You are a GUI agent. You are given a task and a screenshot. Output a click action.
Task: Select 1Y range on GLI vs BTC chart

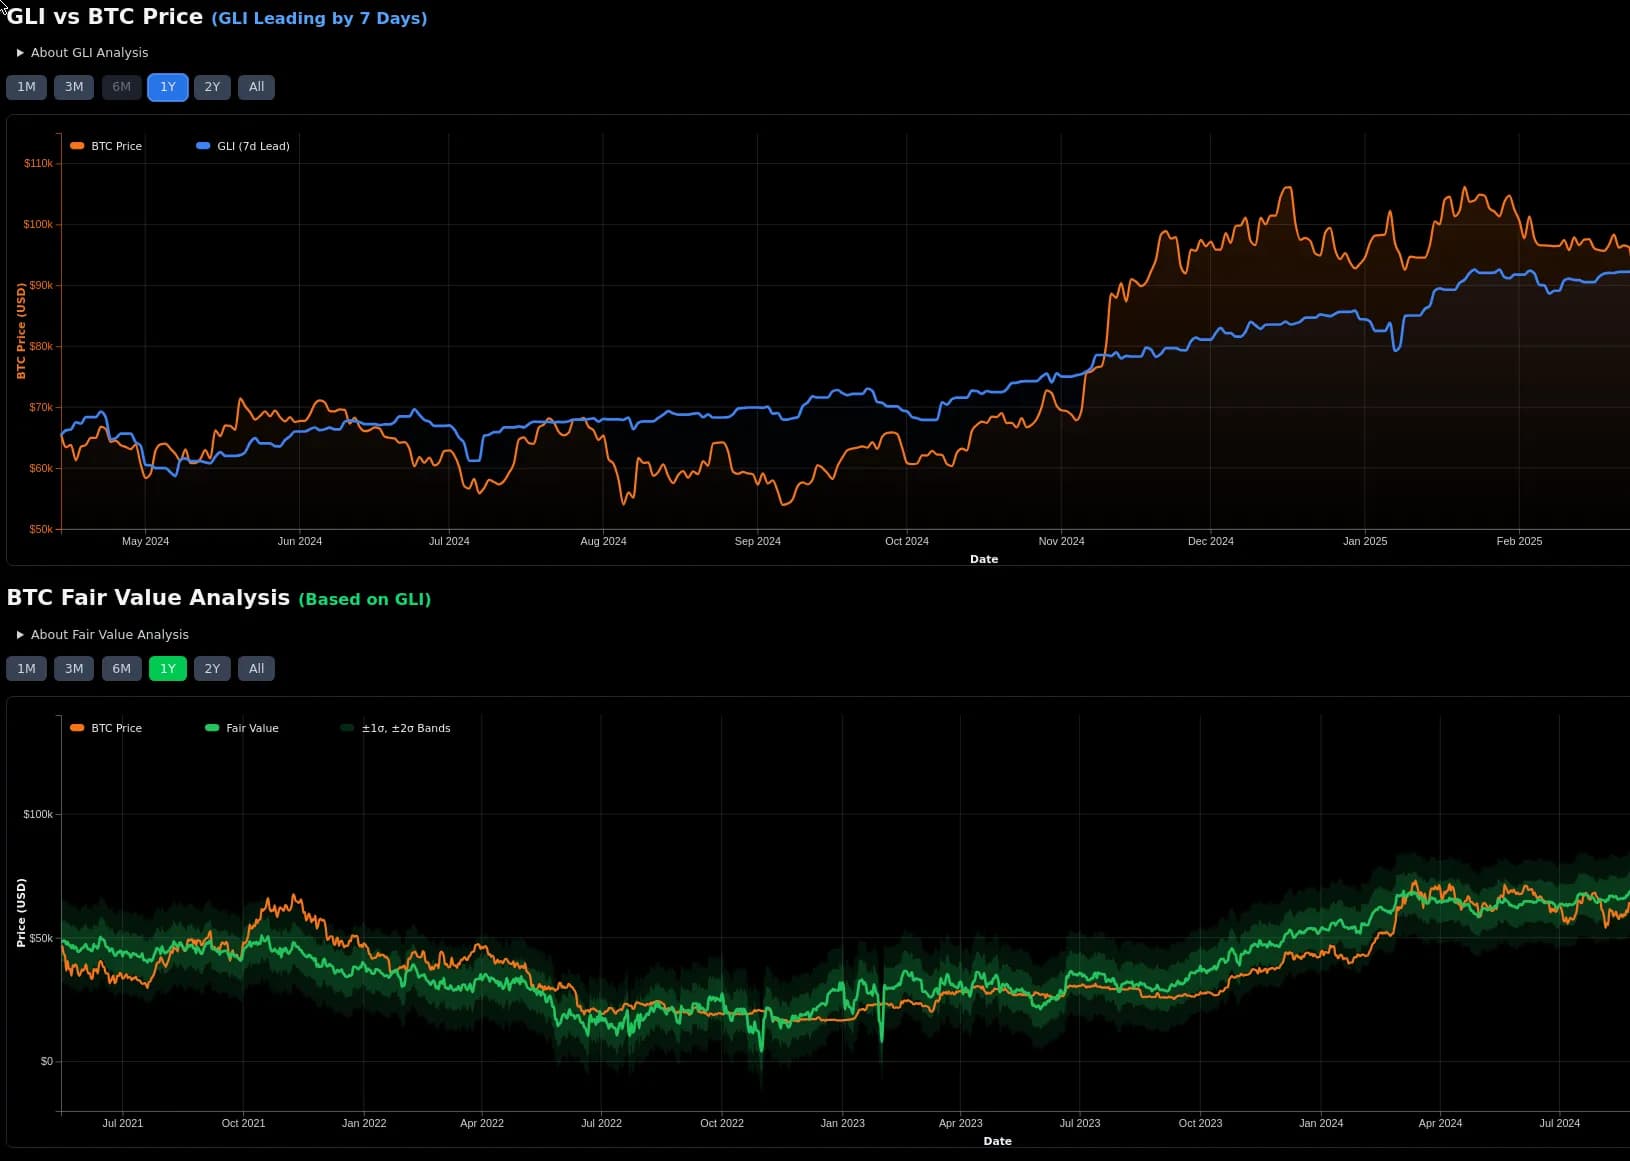(168, 87)
